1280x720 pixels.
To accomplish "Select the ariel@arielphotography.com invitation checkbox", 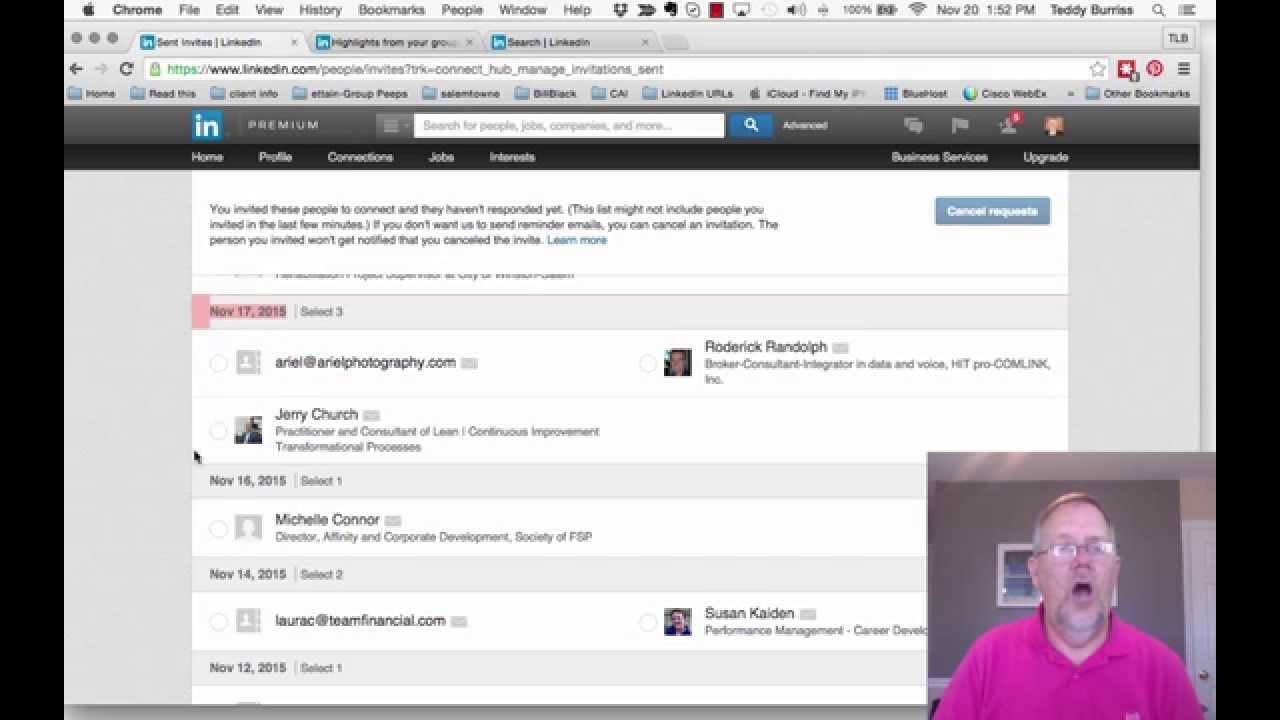I will click(218, 363).
